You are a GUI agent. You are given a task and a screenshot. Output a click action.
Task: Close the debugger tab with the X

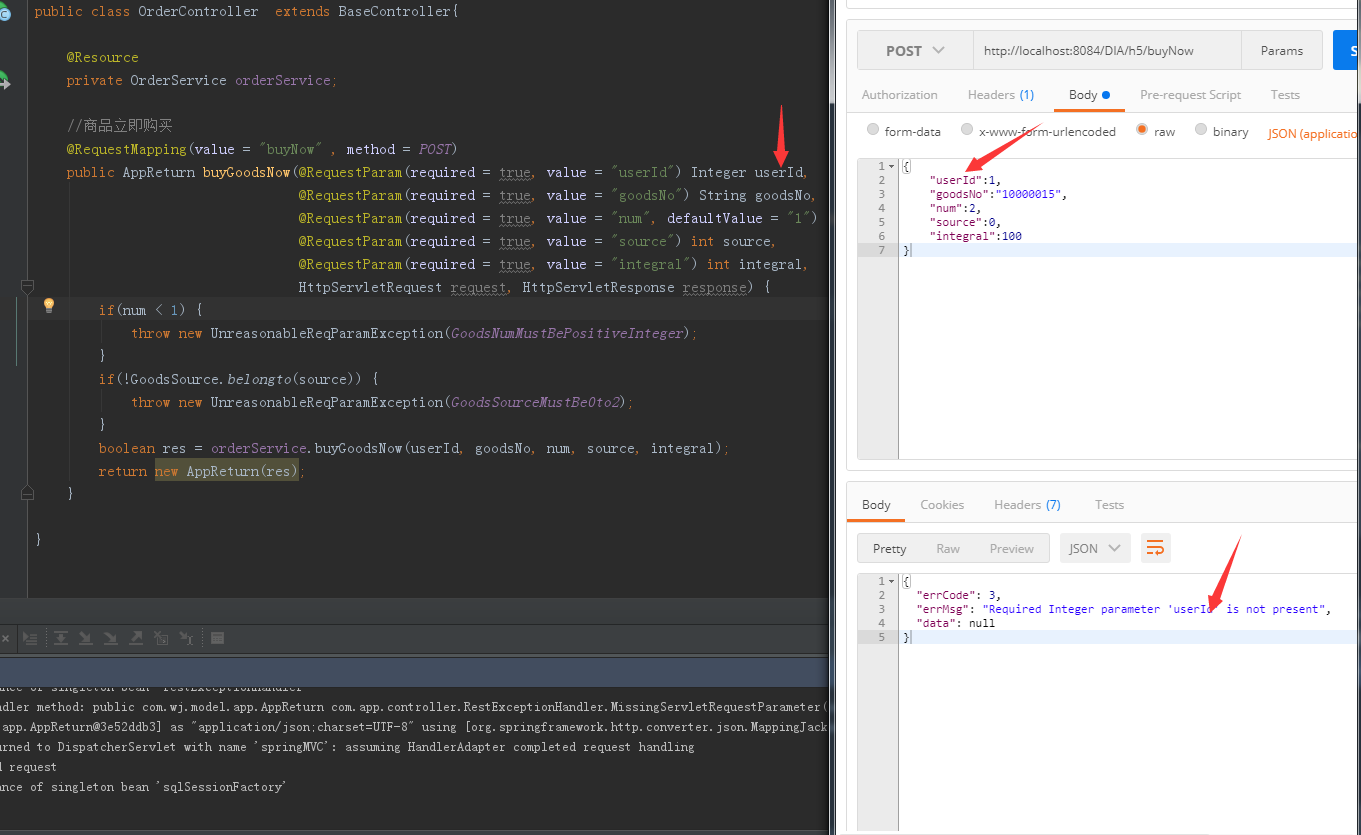click(x=5, y=638)
